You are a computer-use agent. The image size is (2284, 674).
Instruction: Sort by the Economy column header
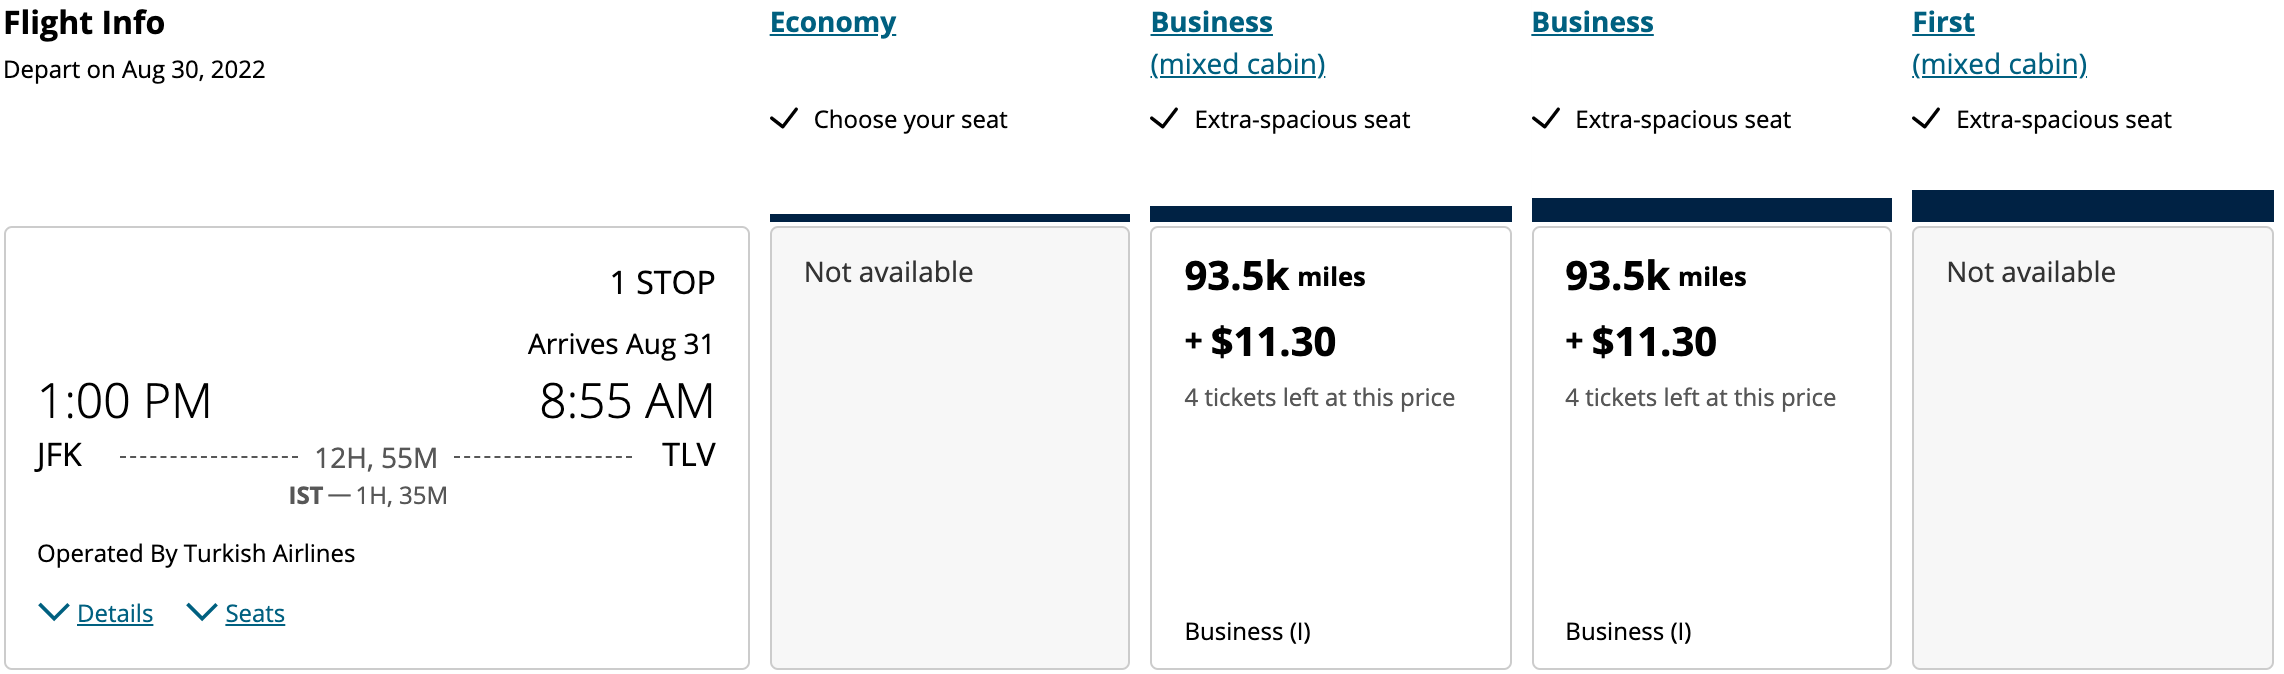pyautogui.click(x=832, y=22)
